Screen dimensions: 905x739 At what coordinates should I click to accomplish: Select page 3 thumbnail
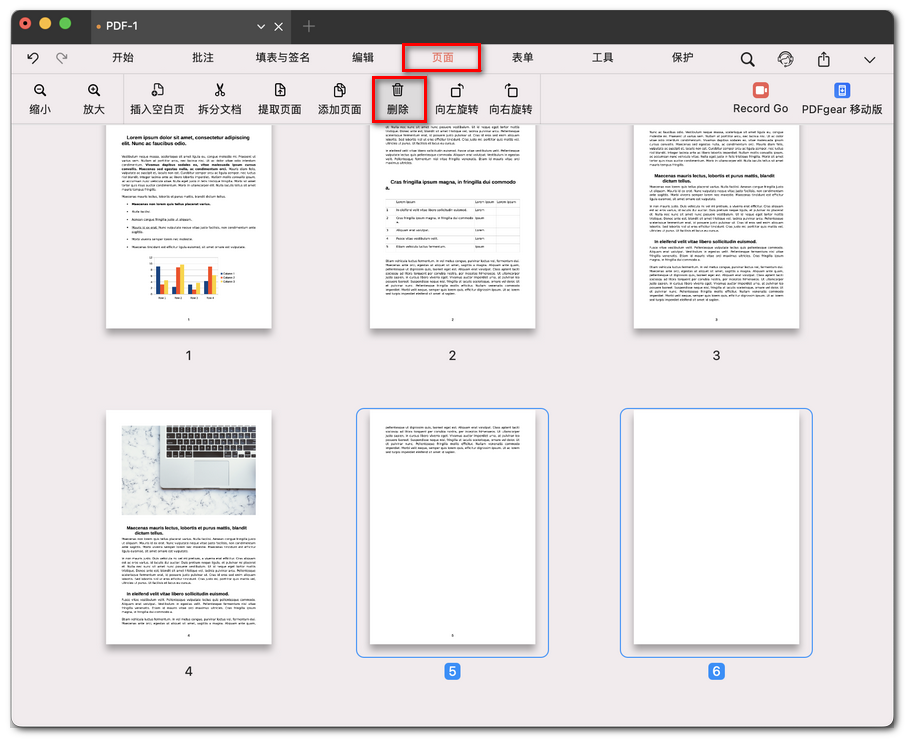point(716,225)
